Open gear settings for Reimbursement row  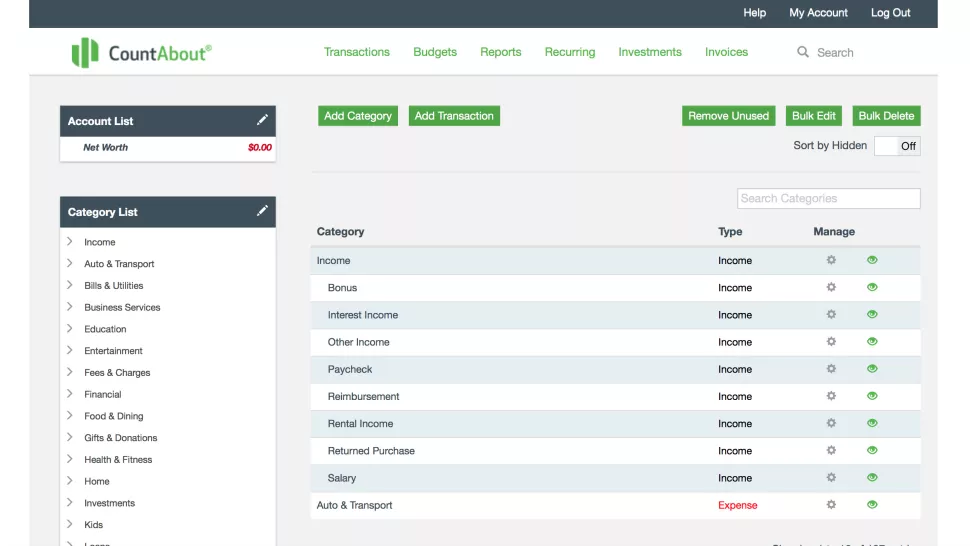831,396
